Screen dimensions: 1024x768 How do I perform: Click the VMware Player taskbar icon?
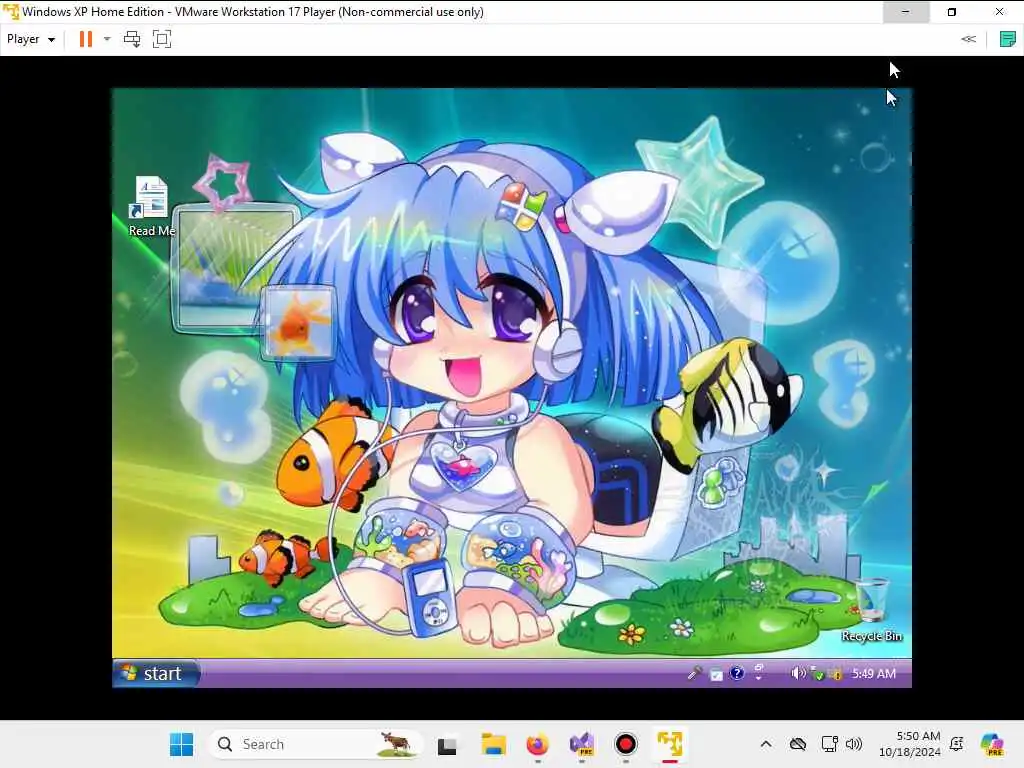(x=669, y=744)
